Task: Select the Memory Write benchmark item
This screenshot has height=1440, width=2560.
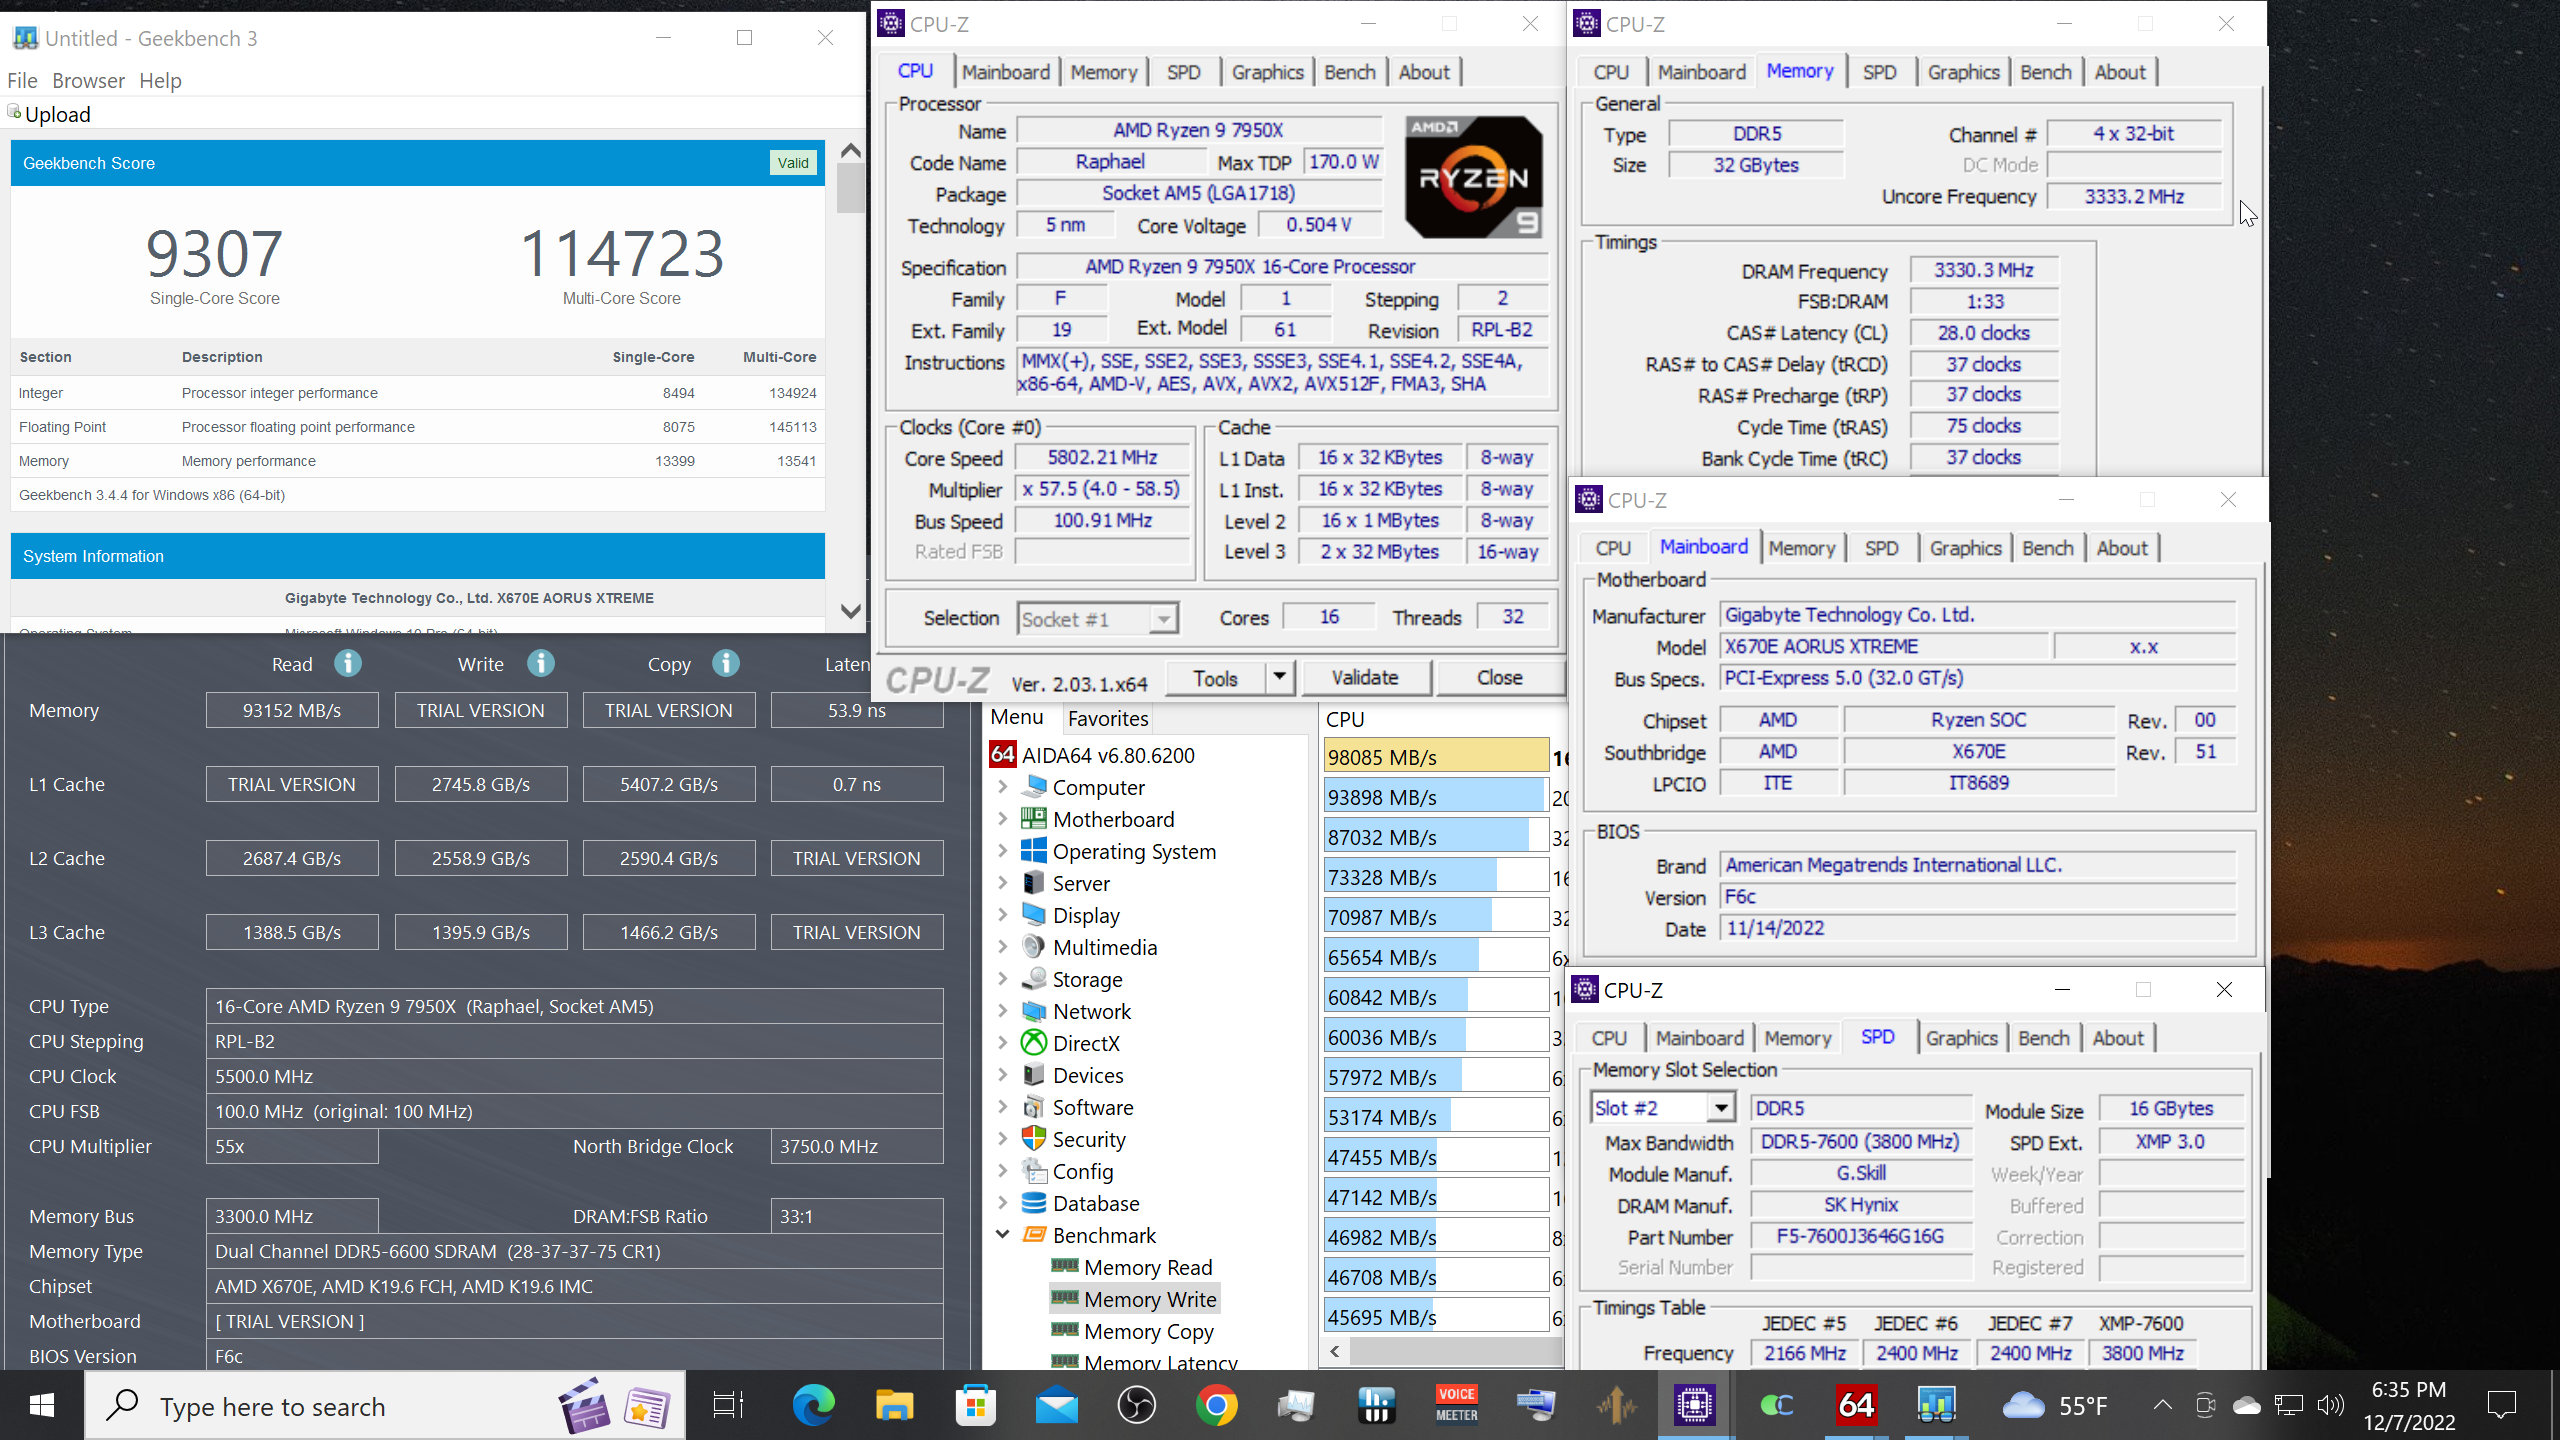Action: (1149, 1299)
